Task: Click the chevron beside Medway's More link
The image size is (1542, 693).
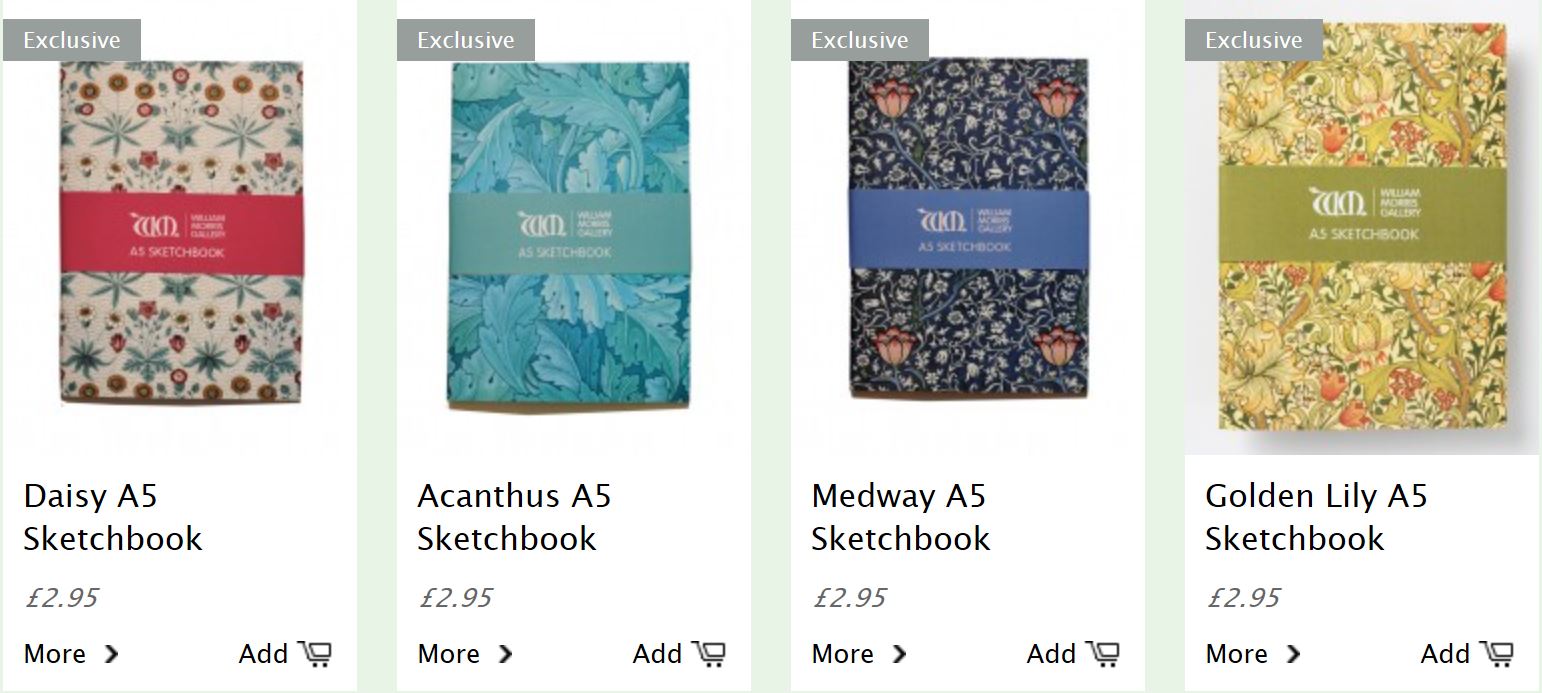Action: 899,654
